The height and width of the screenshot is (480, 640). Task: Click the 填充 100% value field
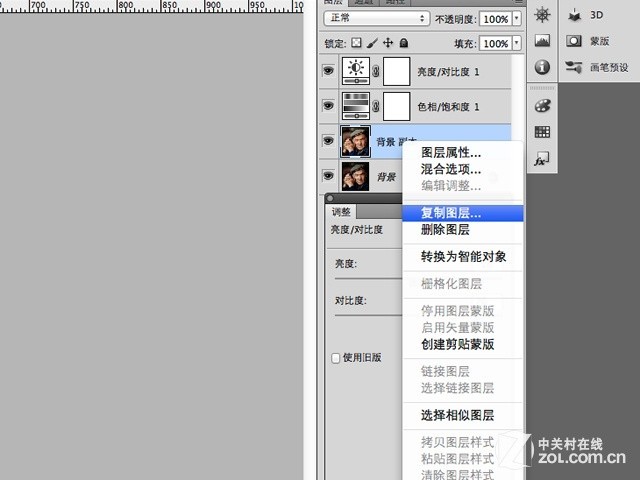pos(496,43)
